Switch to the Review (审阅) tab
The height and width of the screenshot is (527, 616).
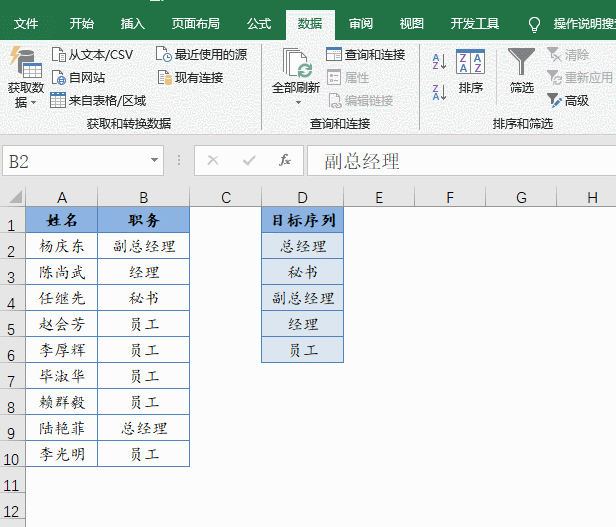point(361,24)
